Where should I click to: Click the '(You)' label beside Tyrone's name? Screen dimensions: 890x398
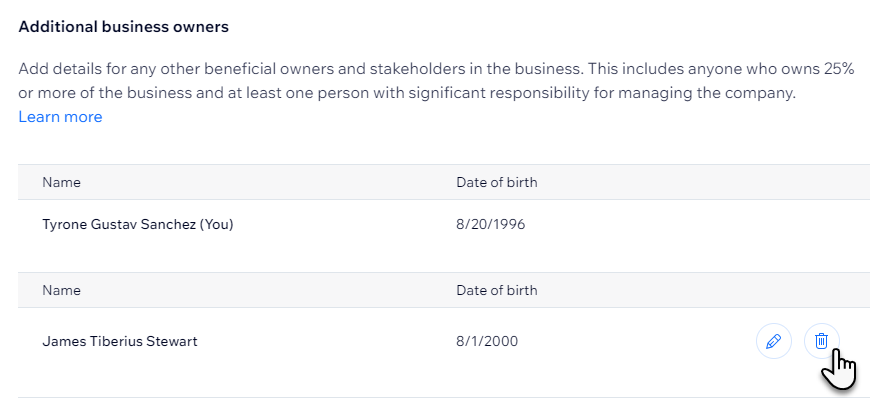[x=216, y=224]
